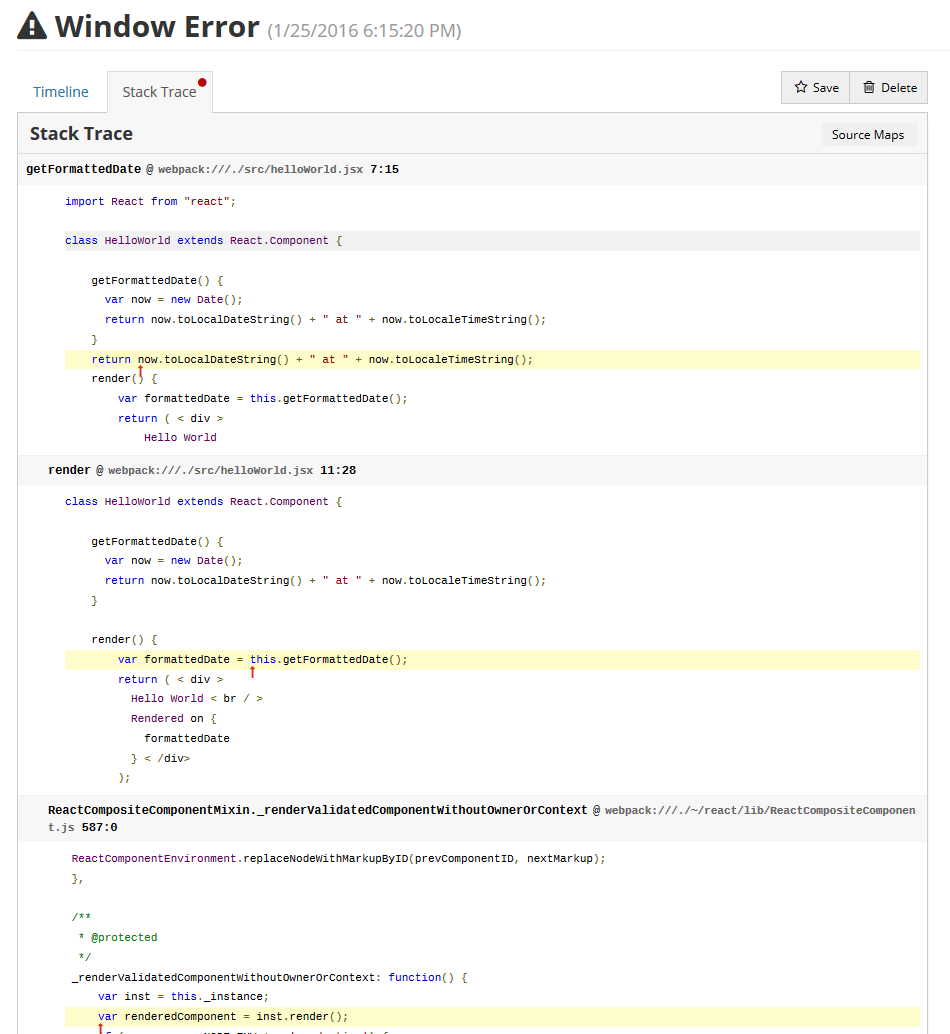Click the timestamp 1/25/2016 6:15:20 PM
This screenshot has height=1034, width=950.
click(364, 31)
